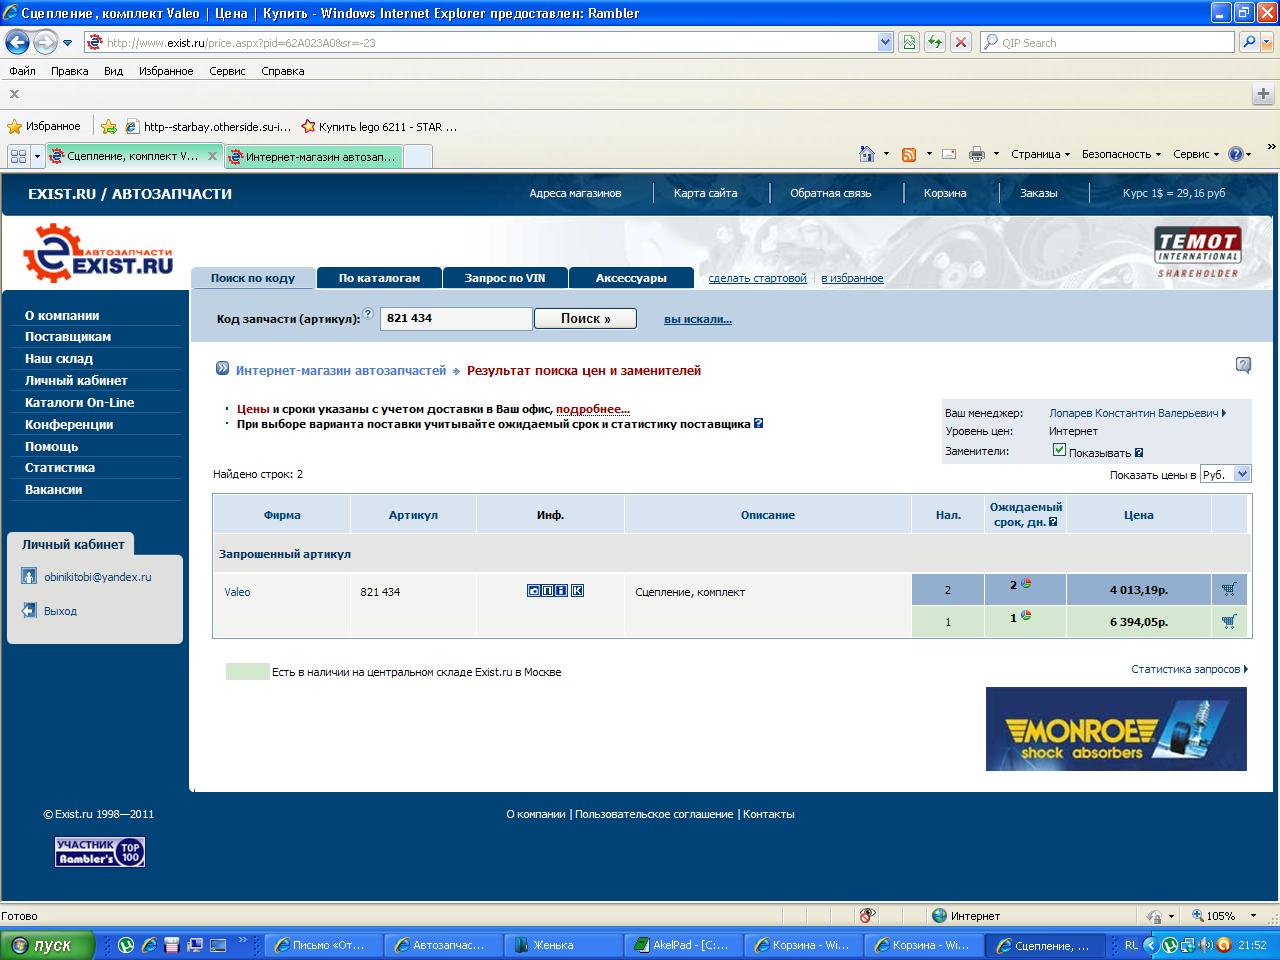The image size is (1280, 960).
Task: Switch to the Аксессуары tab
Action: tap(631, 278)
